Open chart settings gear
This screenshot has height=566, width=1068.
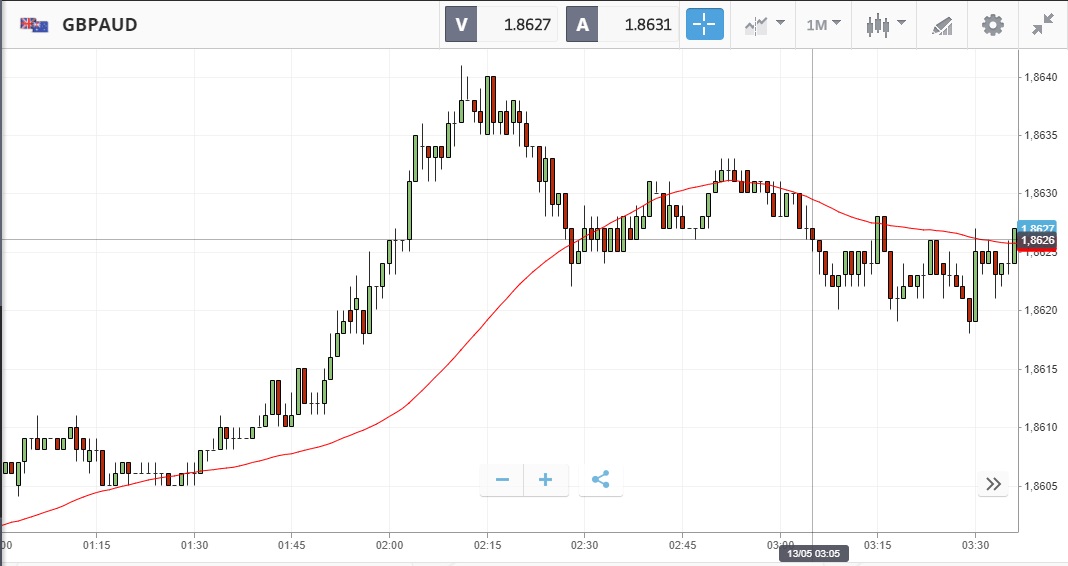pyautogui.click(x=992, y=25)
